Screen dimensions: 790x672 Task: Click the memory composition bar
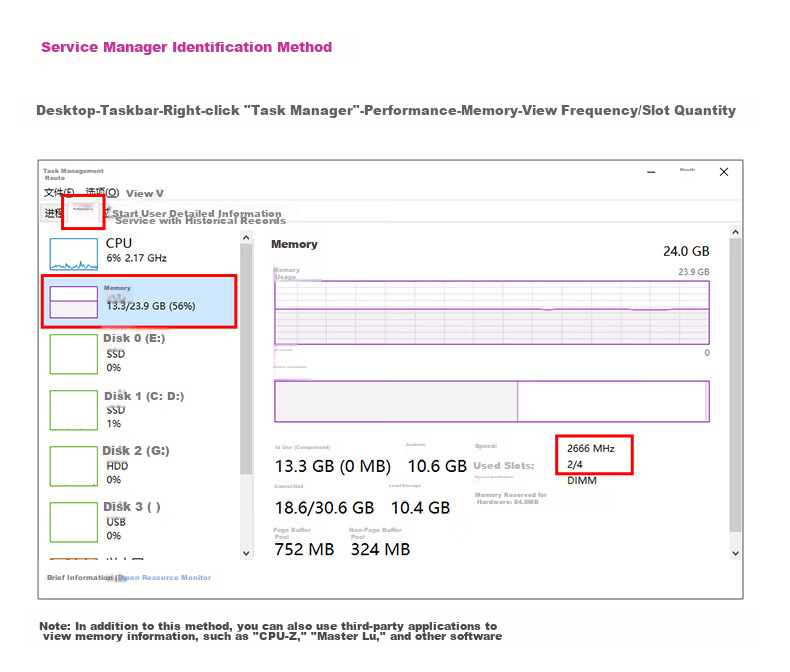tap(492, 401)
